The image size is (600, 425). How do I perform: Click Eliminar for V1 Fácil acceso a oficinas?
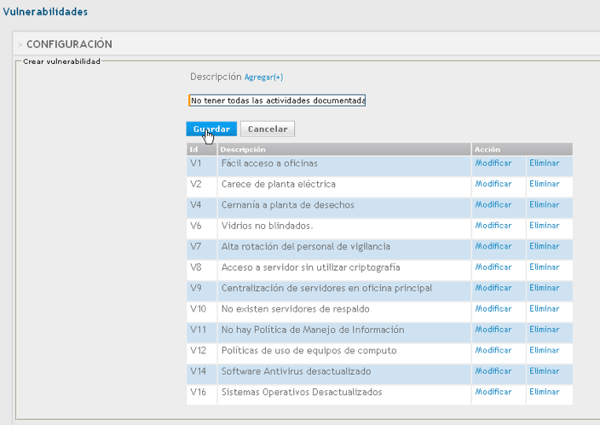544,163
